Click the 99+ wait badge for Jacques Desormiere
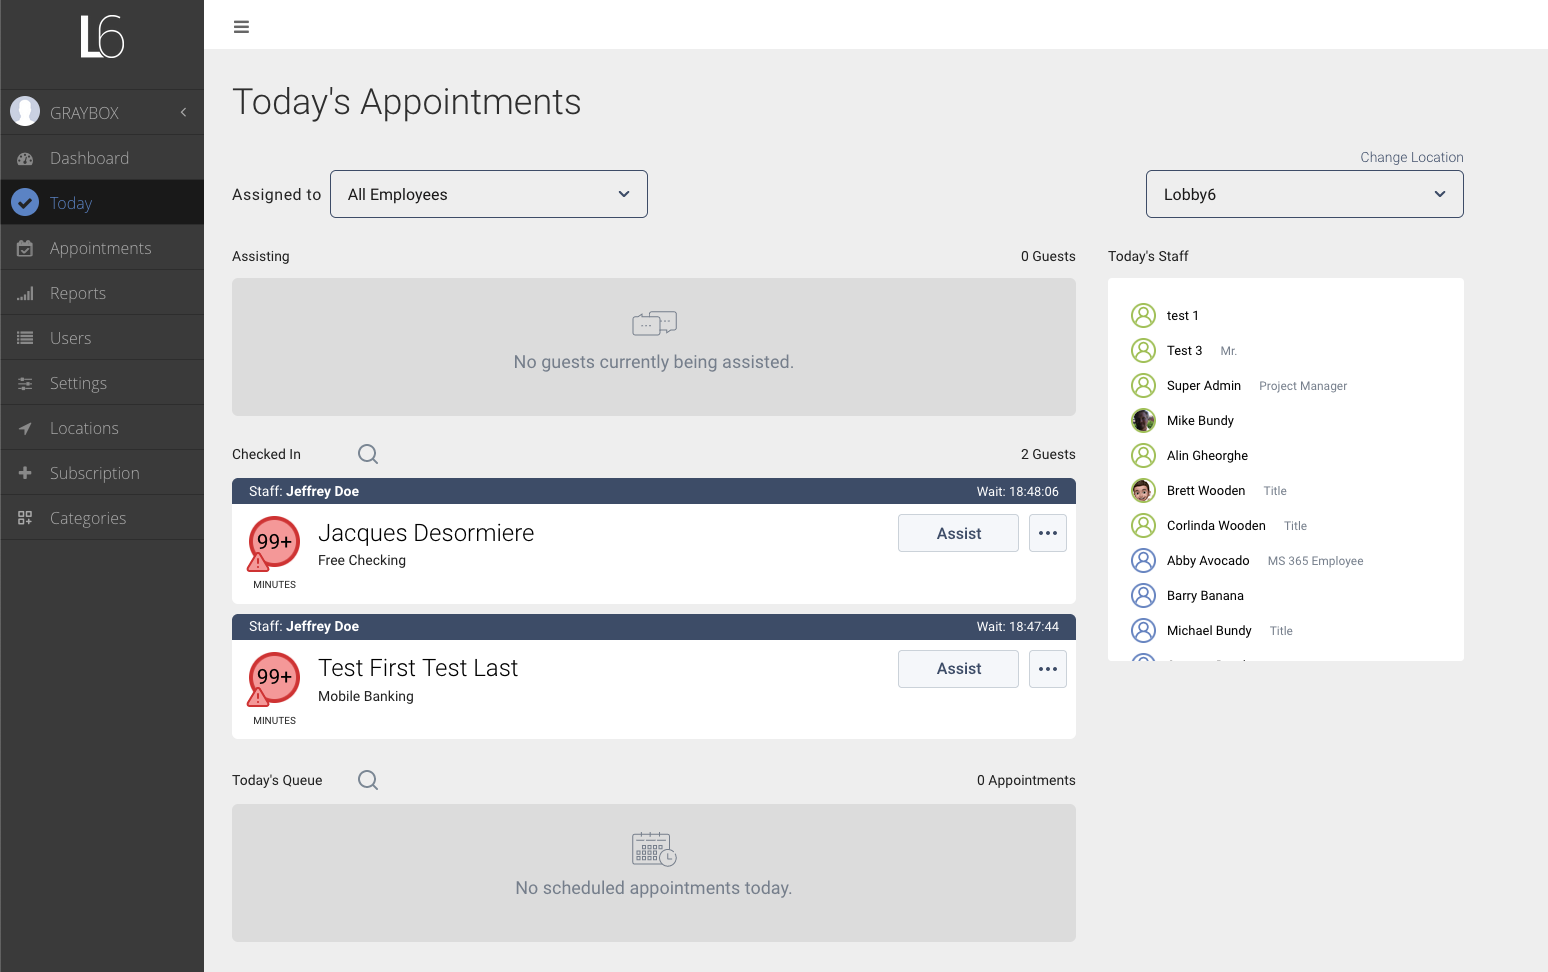The image size is (1548, 972). pyautogui.click(x=274, y=542)
